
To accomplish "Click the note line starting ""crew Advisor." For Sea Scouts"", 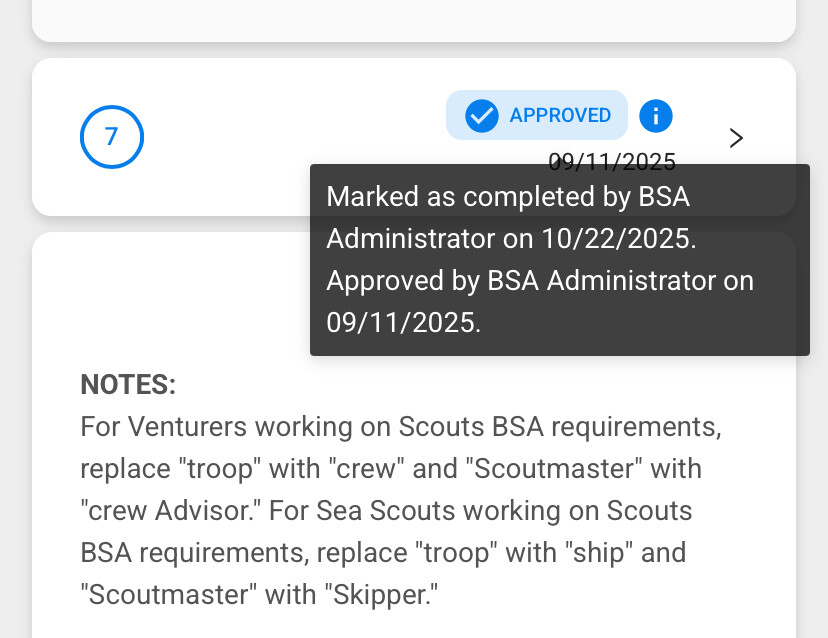I will 386,511.
